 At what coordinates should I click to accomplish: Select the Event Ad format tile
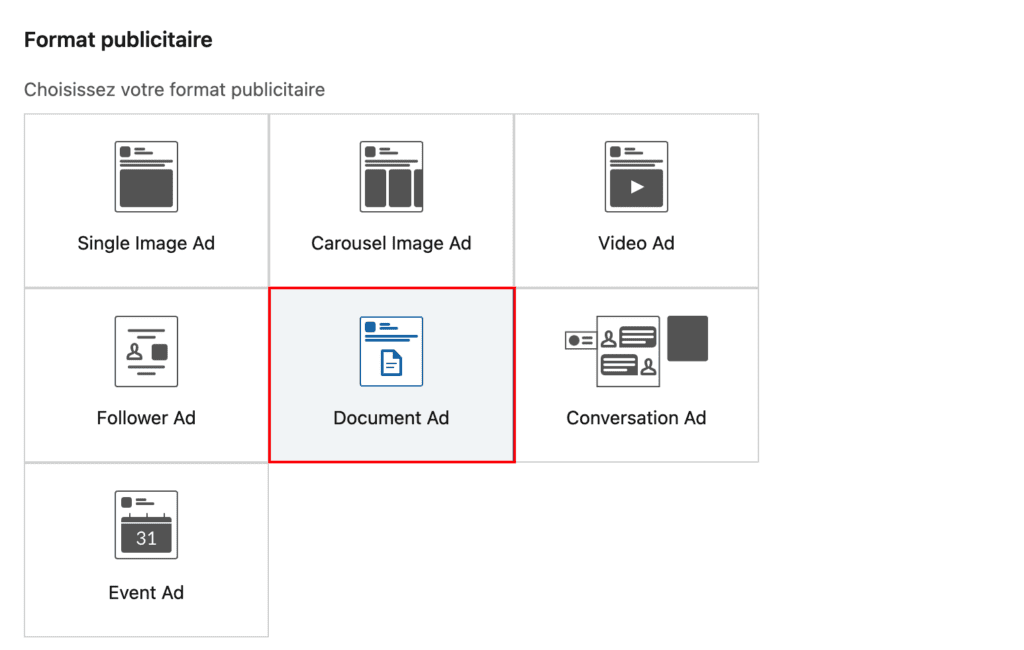click(146, 552)
